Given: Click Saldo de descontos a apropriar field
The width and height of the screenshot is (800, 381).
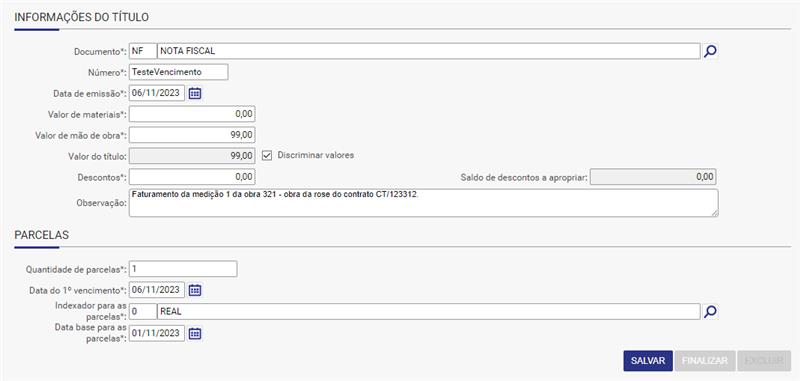Looking at the screenshot, I should (x=654, y=177).
